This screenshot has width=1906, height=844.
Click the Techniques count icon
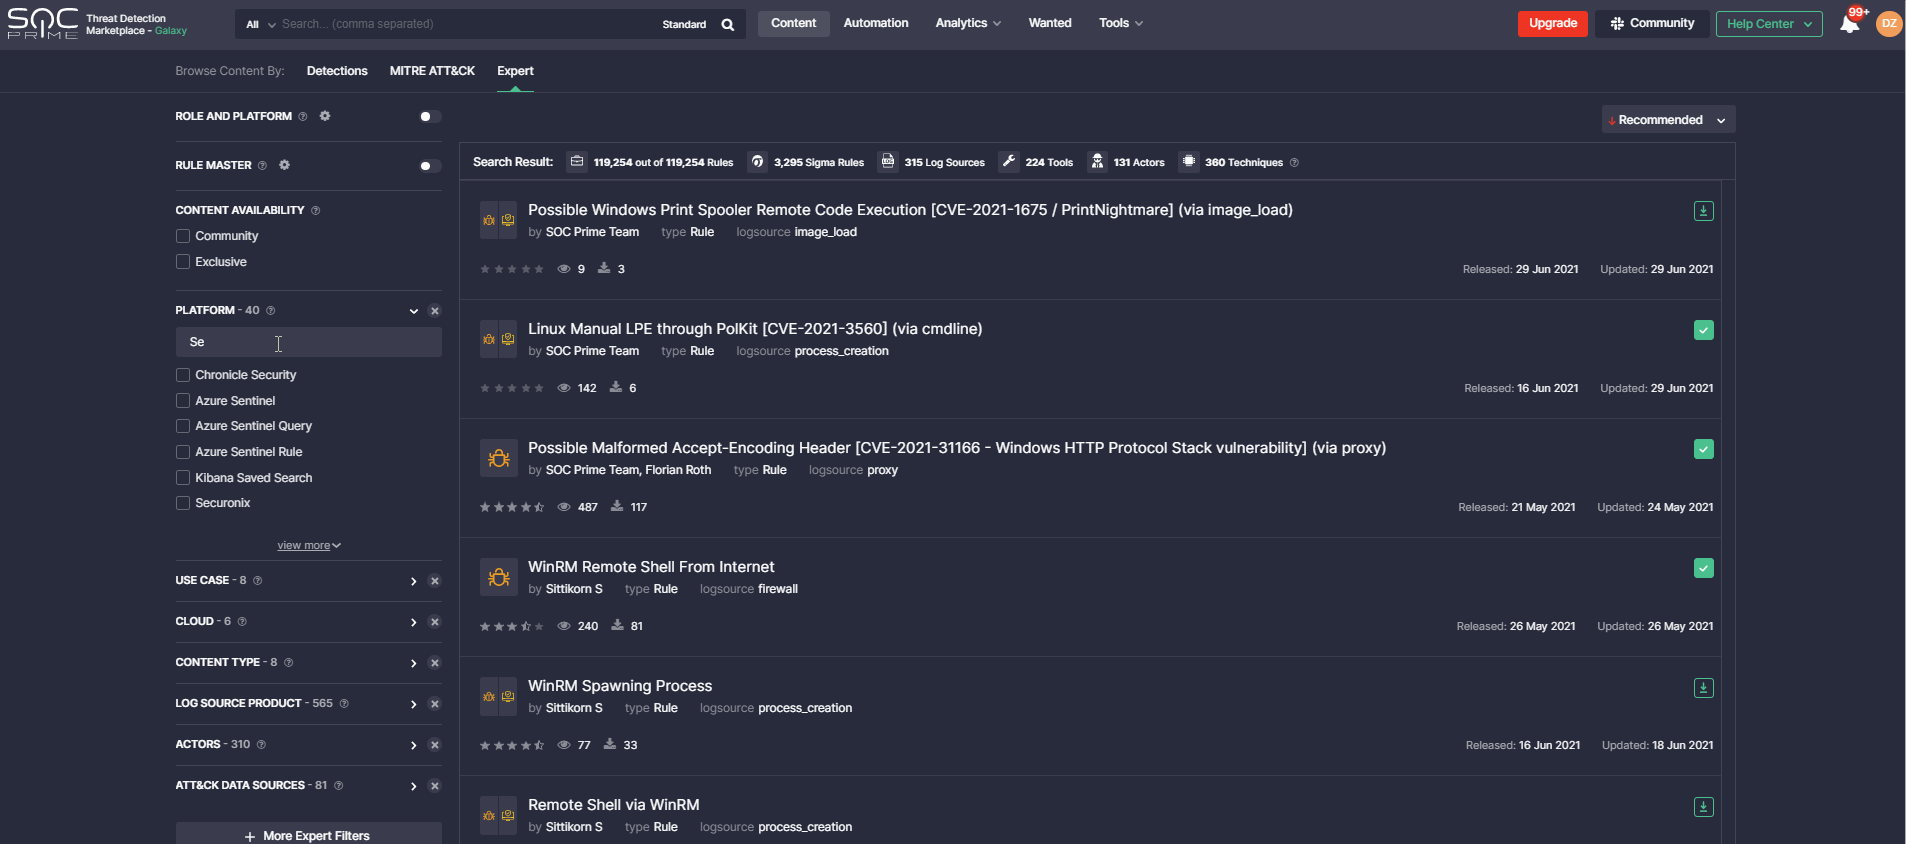tap(1189, 162)
